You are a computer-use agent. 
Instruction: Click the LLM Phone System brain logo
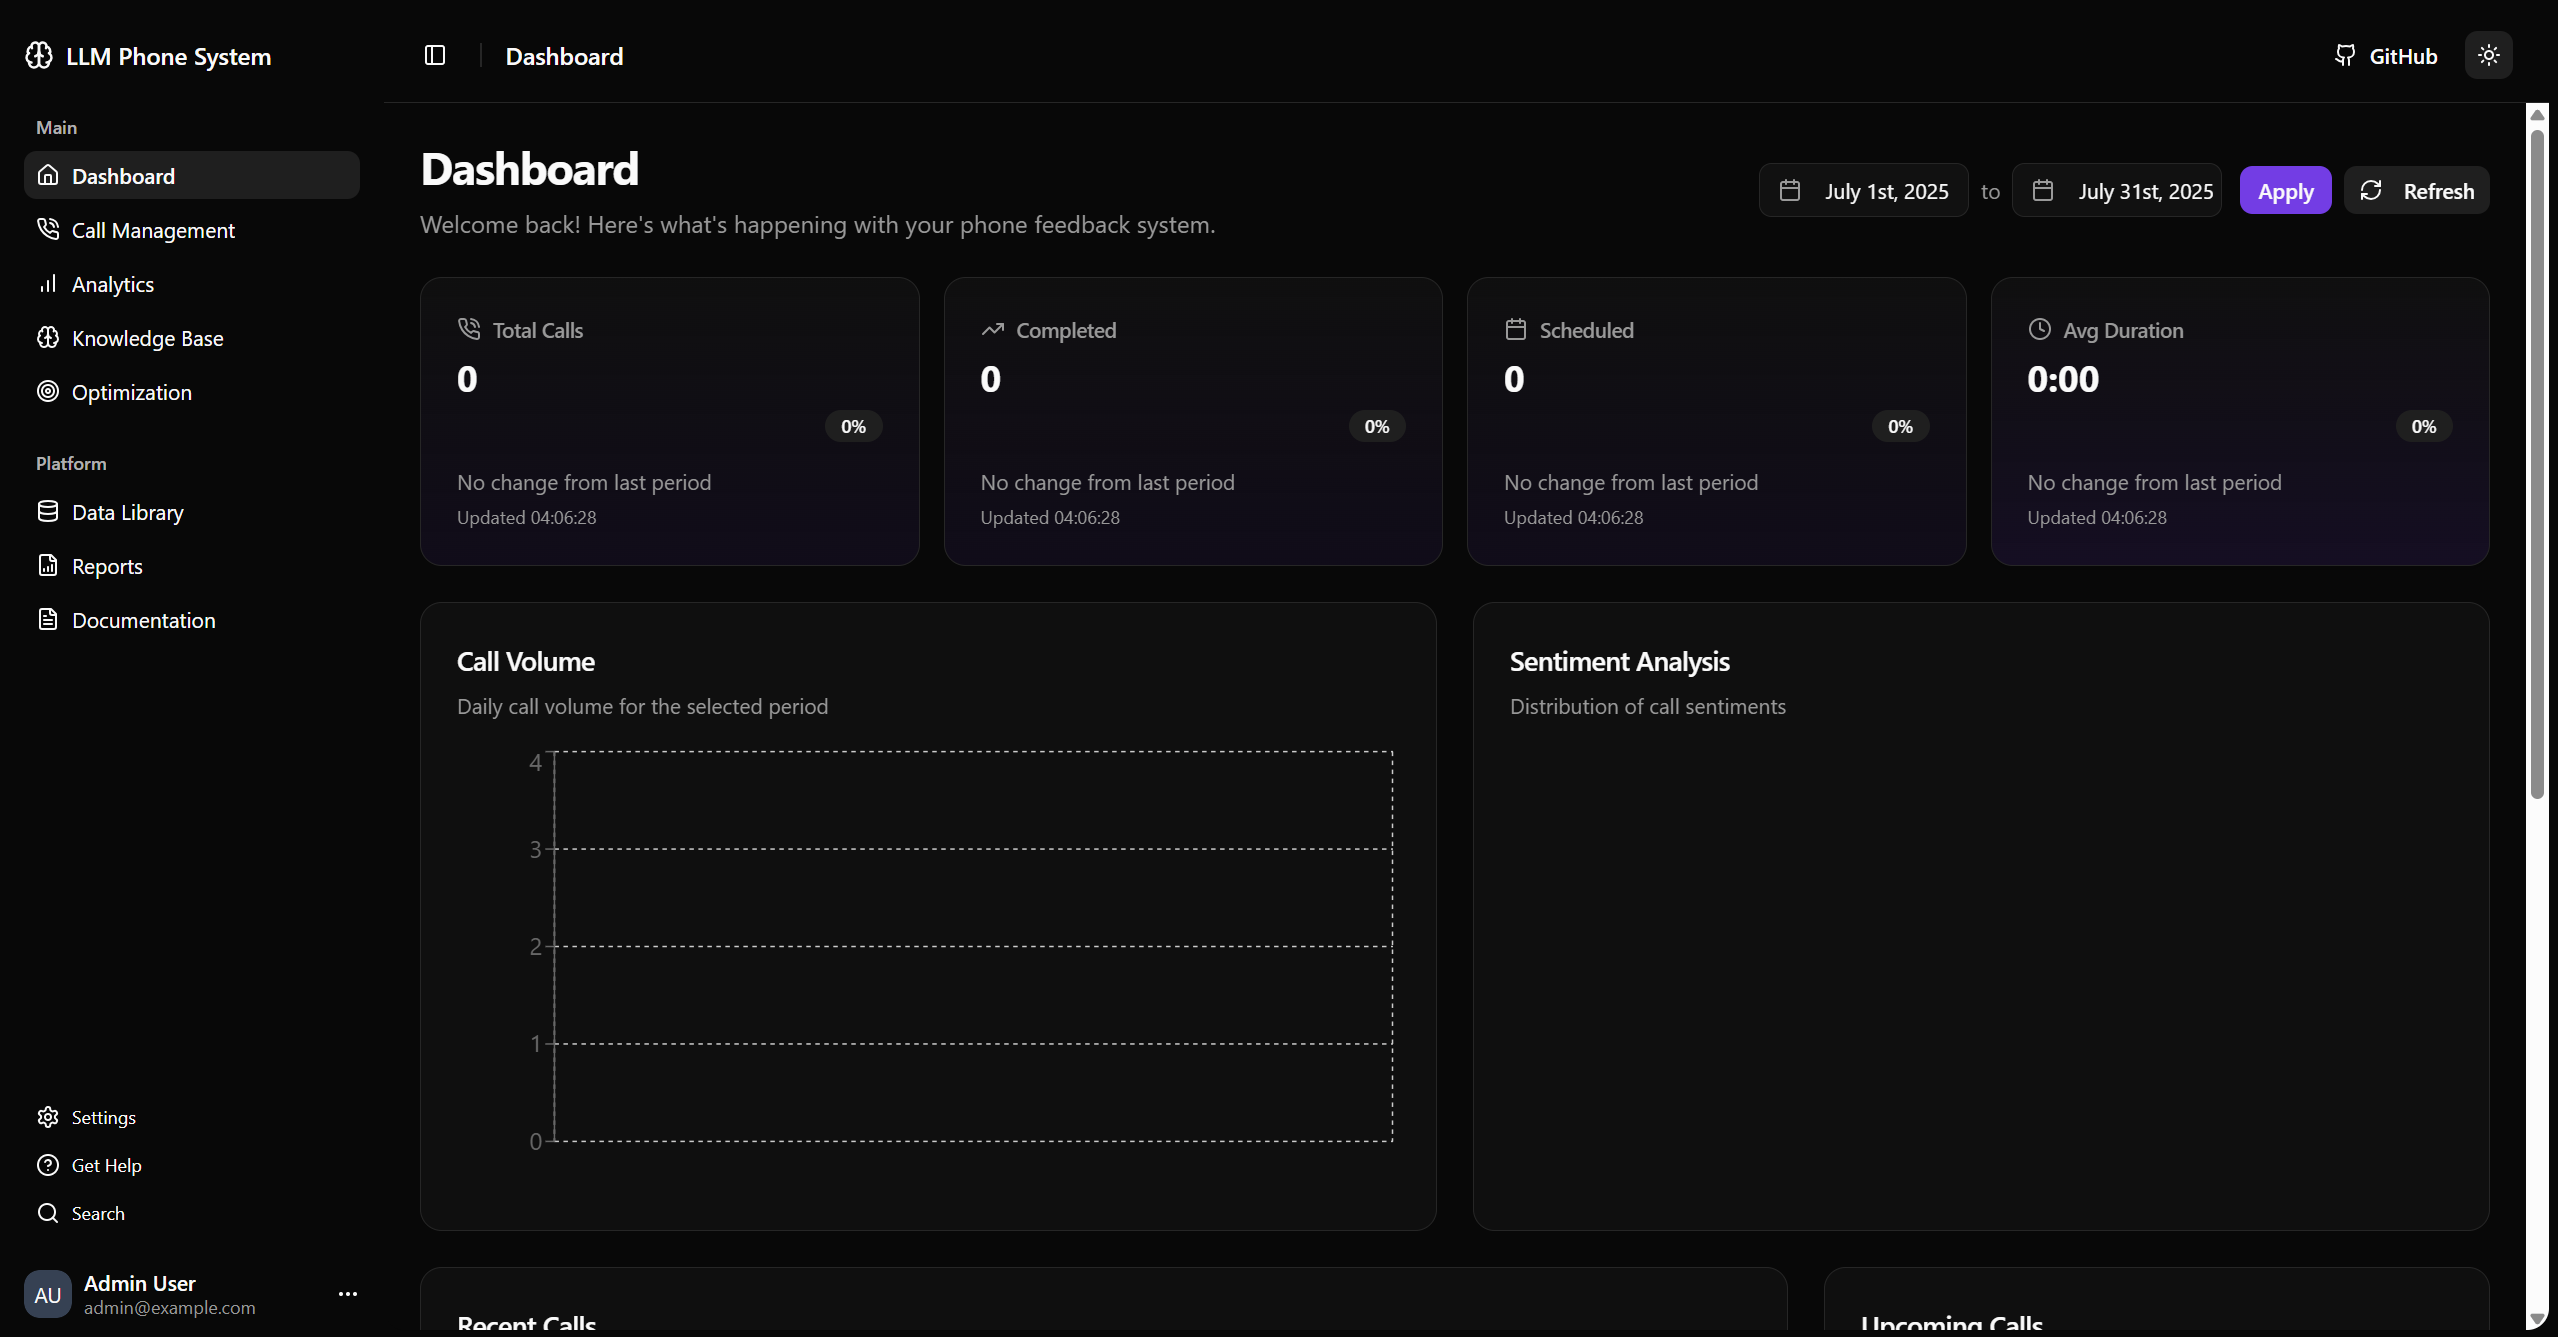(x=39, y=56)
